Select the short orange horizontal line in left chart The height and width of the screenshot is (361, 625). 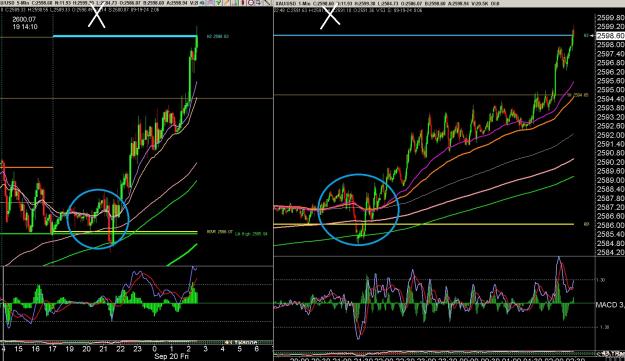tap(27, 167)
